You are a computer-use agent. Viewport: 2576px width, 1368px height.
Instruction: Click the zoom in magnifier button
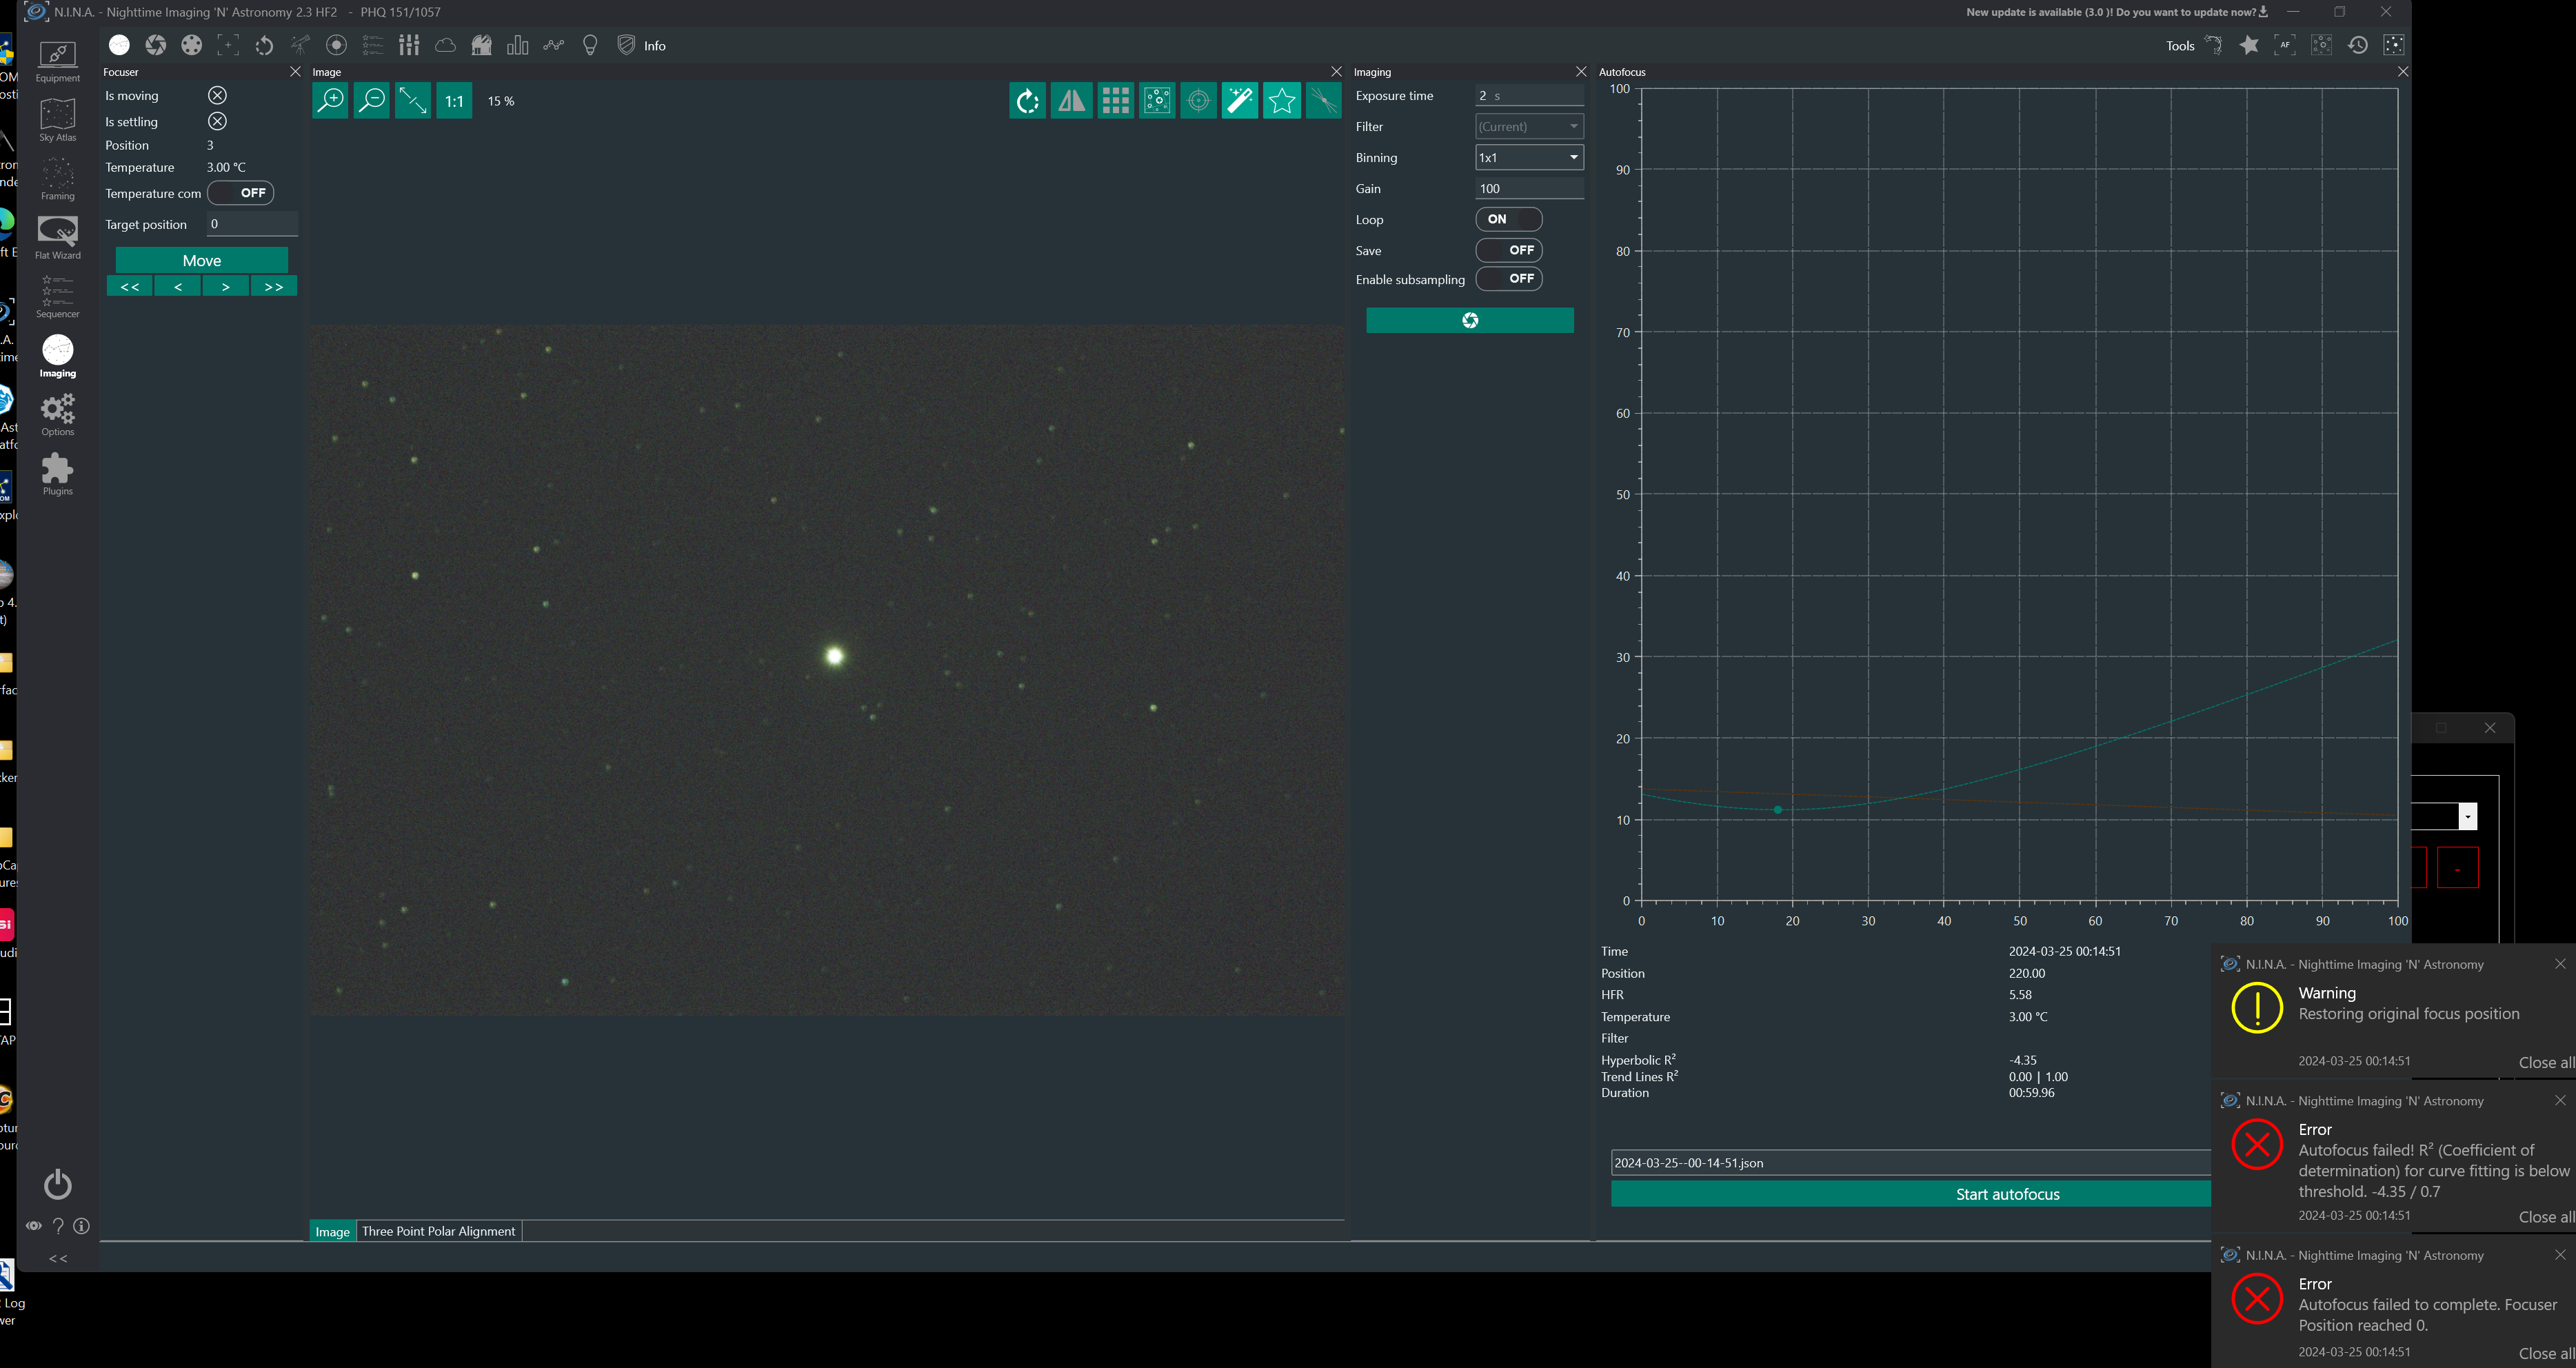[x=330, y=101]
